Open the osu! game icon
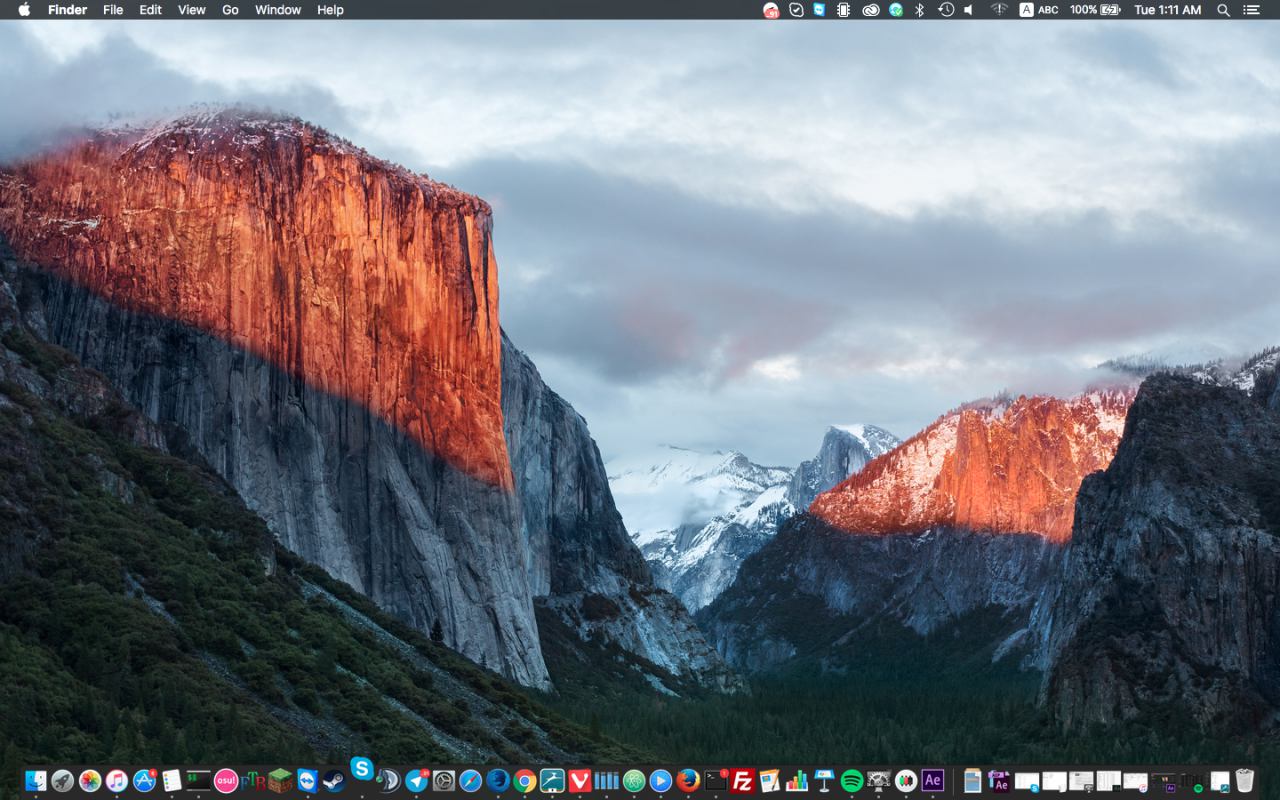This screenshot has width=1280, height=800. click(x=226, y=781)
